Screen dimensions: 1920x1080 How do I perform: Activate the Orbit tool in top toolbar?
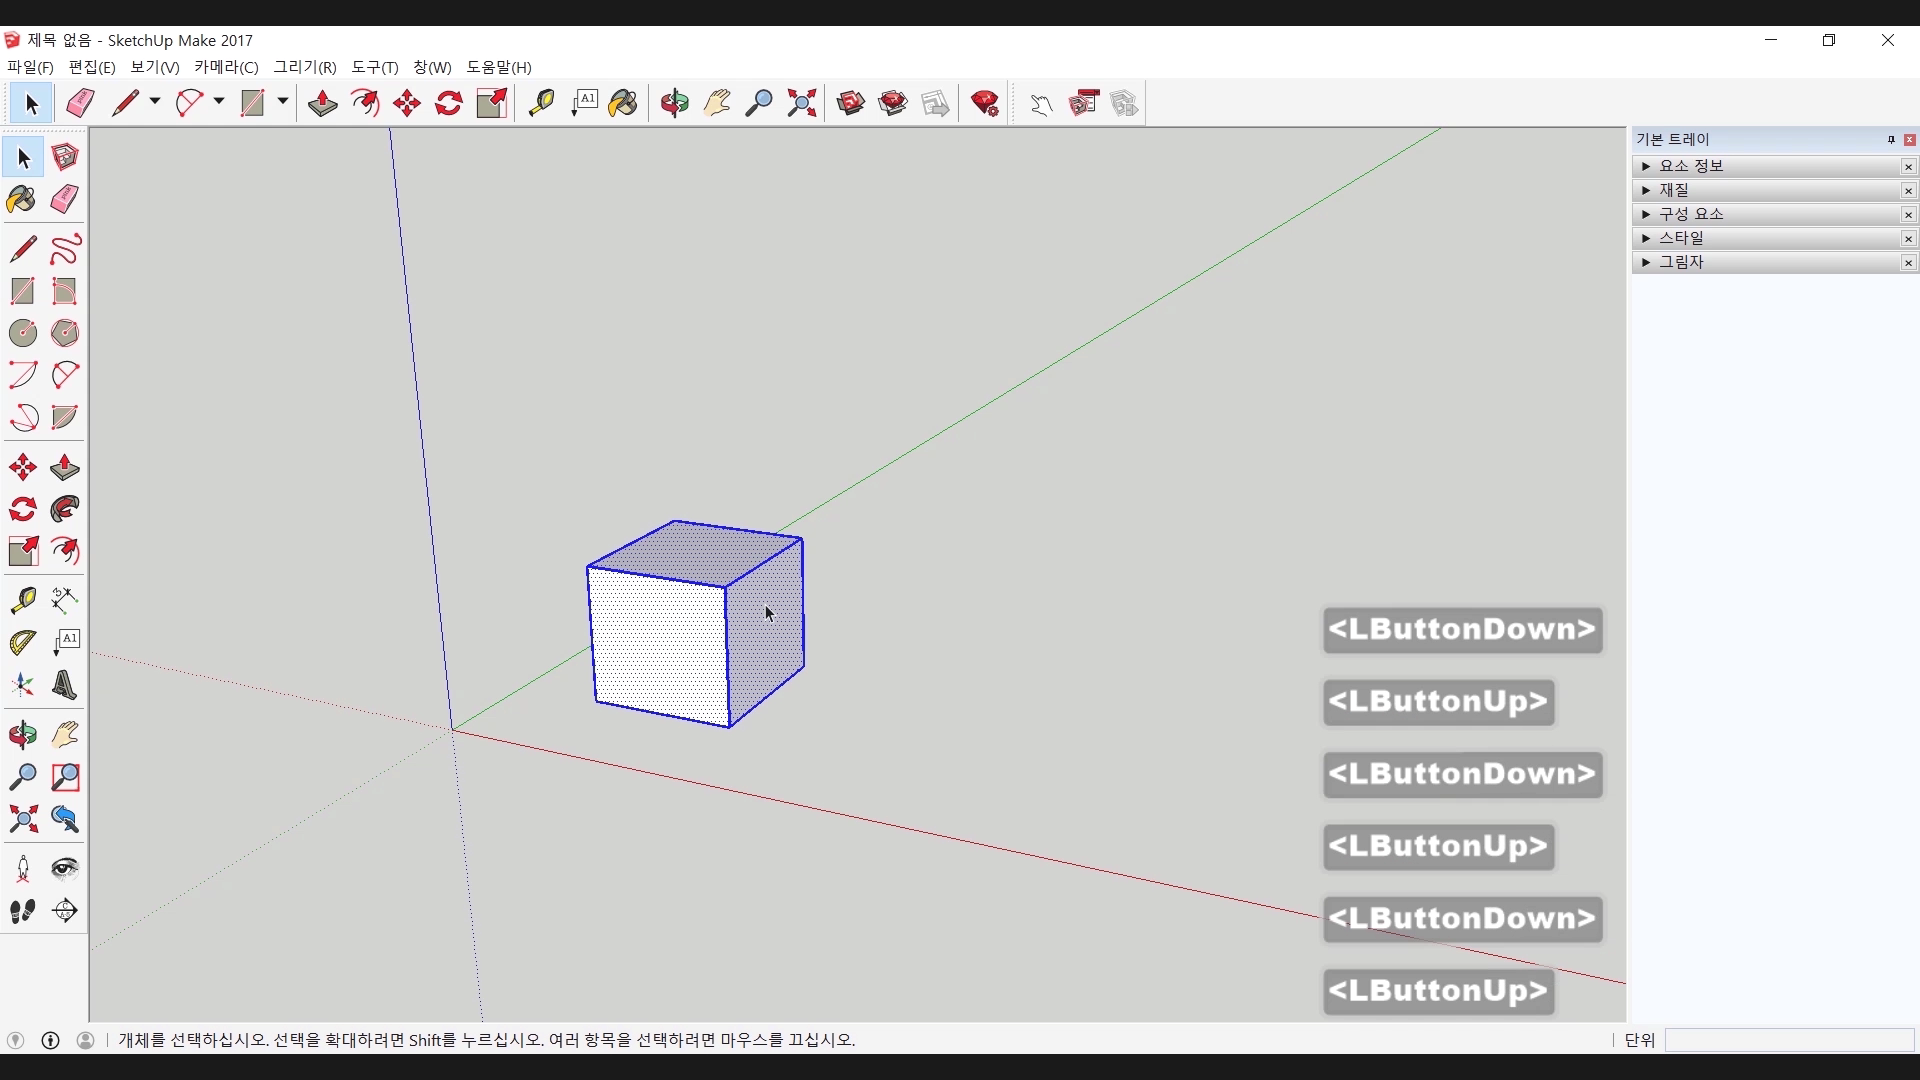(675, 103)
